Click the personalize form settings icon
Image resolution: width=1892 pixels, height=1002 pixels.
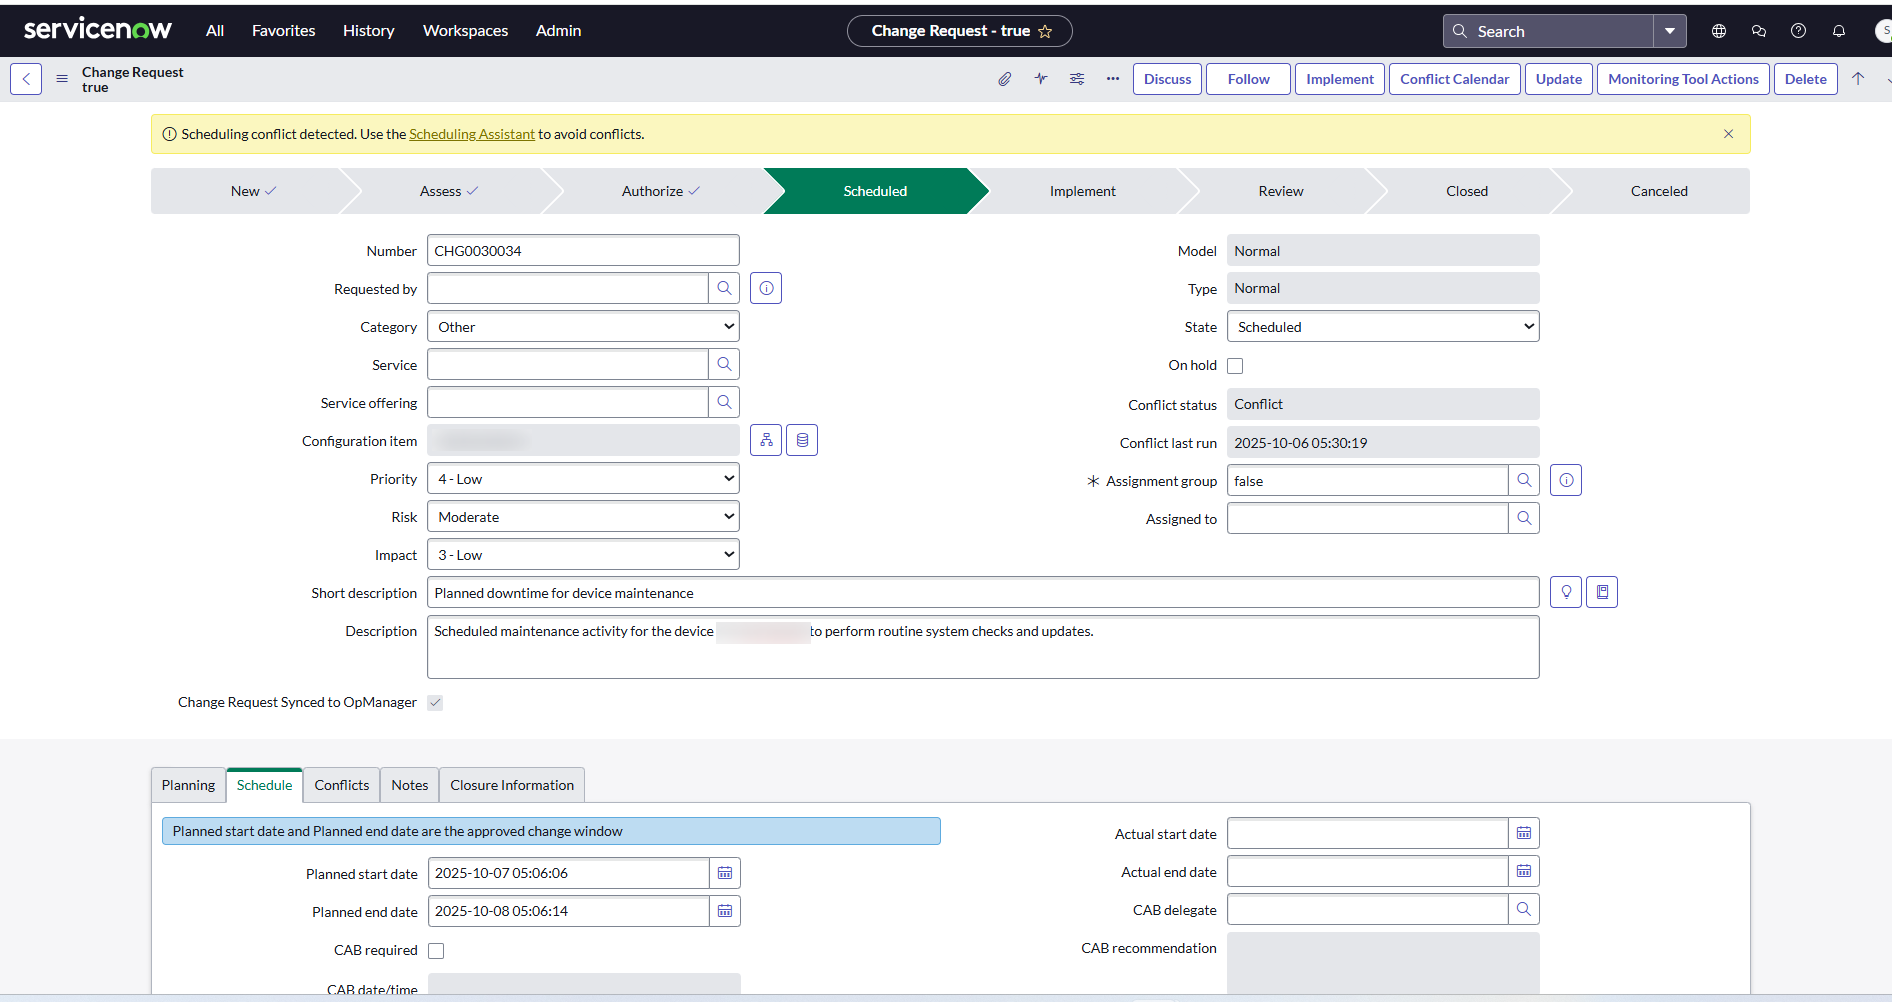point(1077,79)
